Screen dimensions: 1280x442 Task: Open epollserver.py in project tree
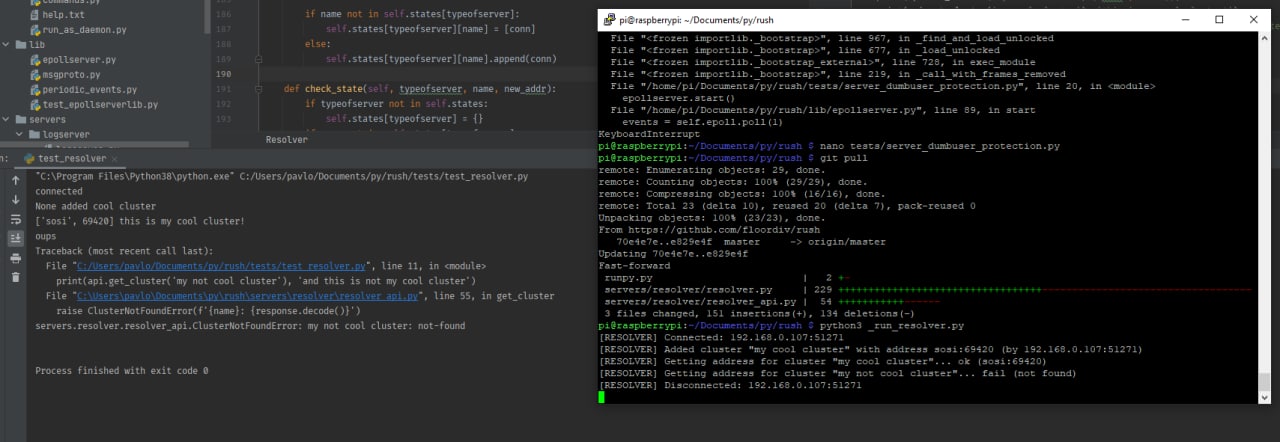click(x=72, y=60)
